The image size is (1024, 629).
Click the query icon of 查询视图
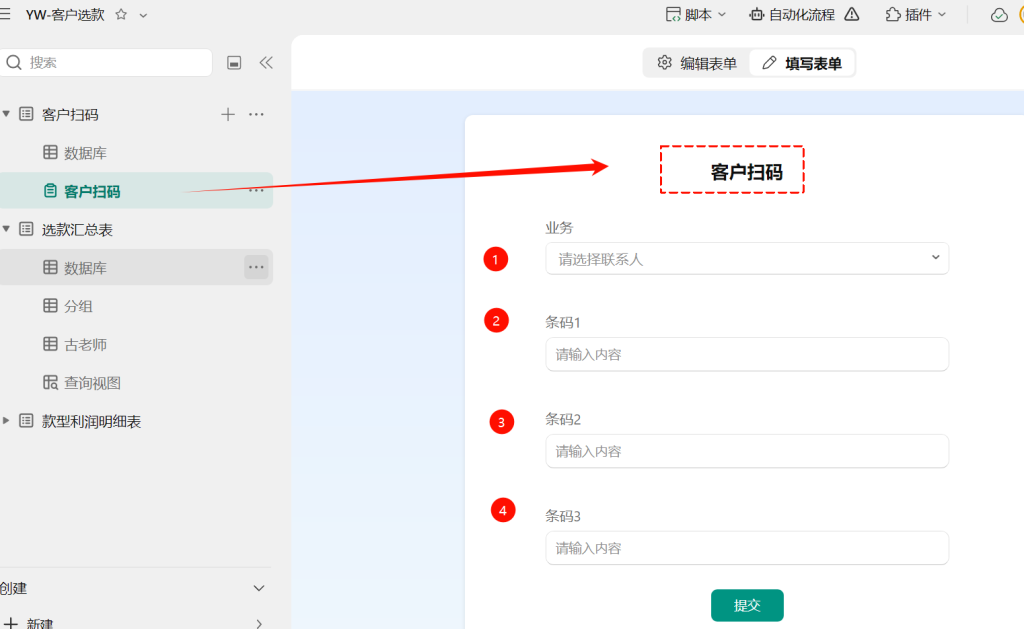pyautogui.click(x=50, y=382)
